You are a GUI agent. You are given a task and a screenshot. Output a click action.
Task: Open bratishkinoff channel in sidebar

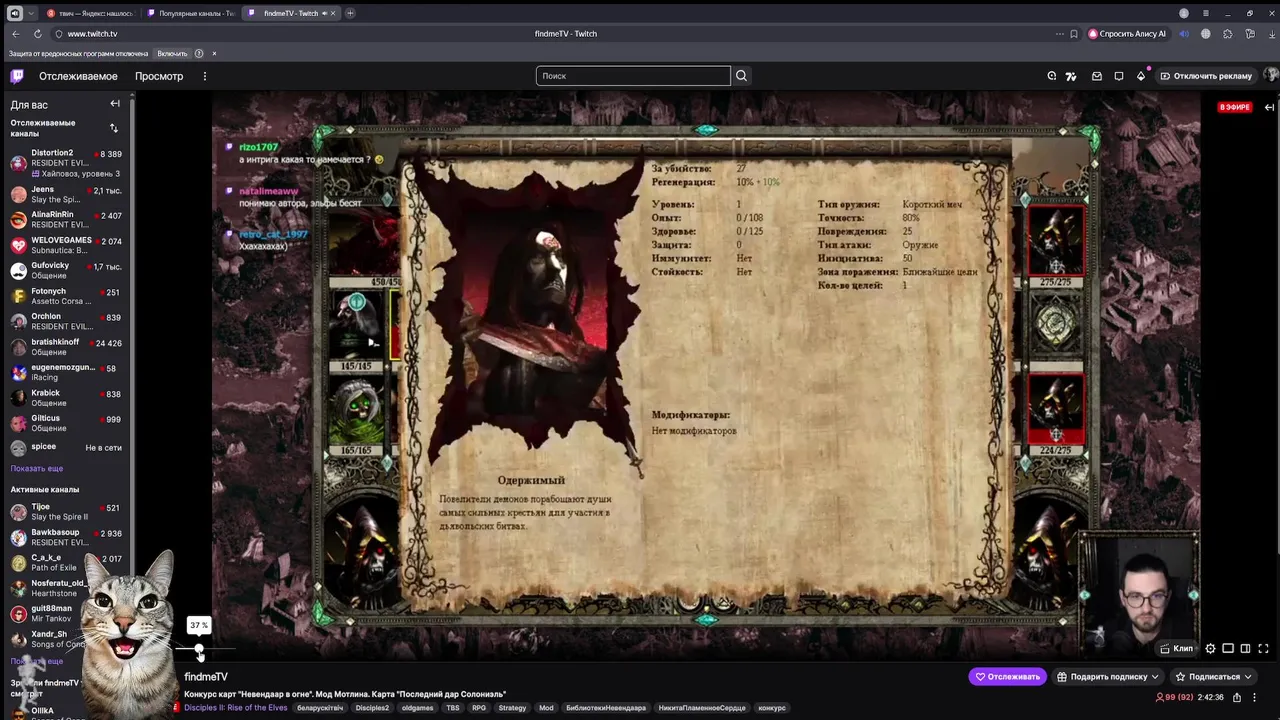pyautogui.click(x=66, y=347)
